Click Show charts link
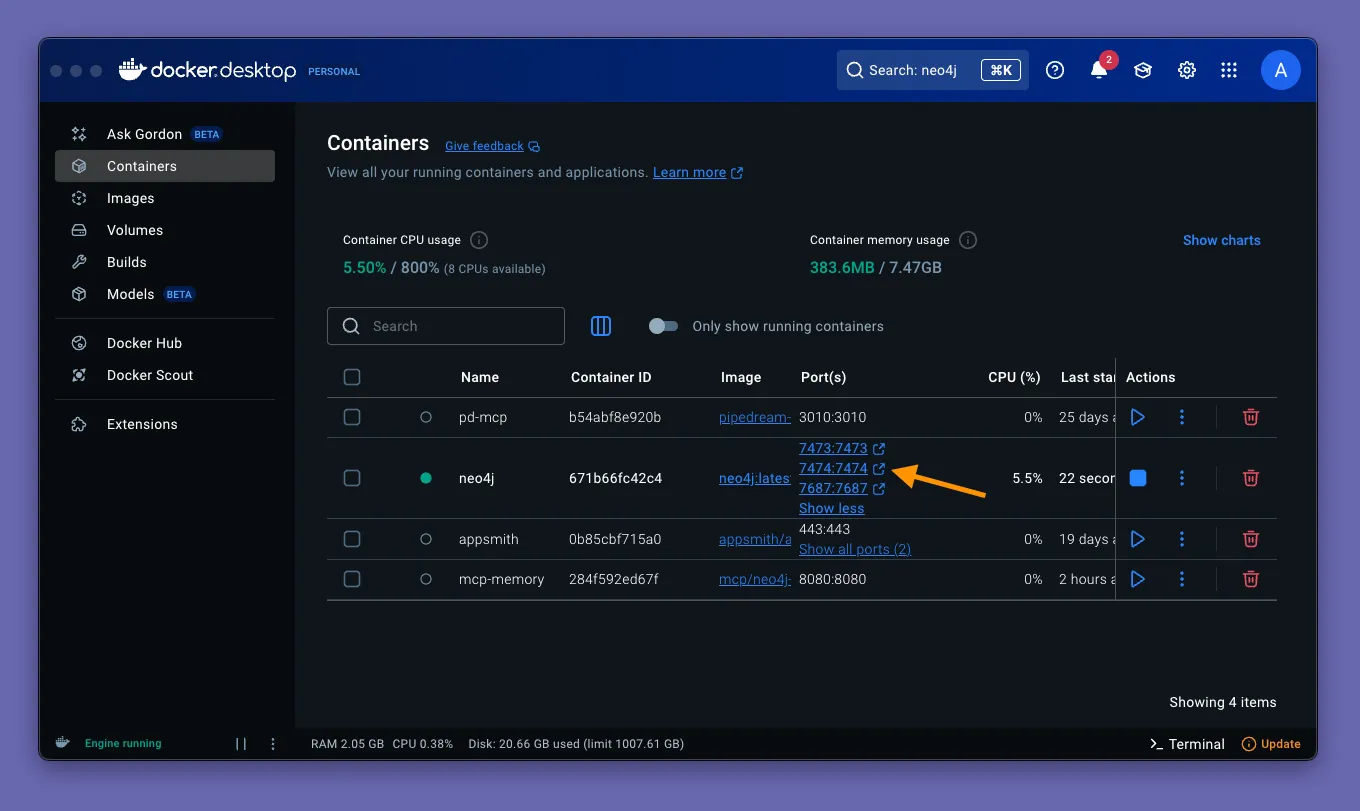 click(x=1221, y=240)
